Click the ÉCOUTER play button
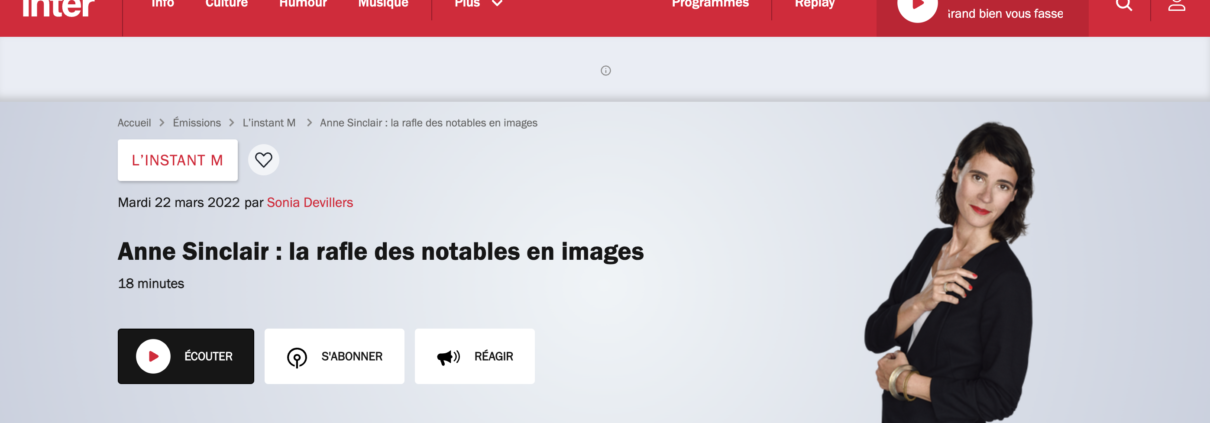The height and width of the screenshot is (423, 1210). pyautogui.click(x=186, y=356)
